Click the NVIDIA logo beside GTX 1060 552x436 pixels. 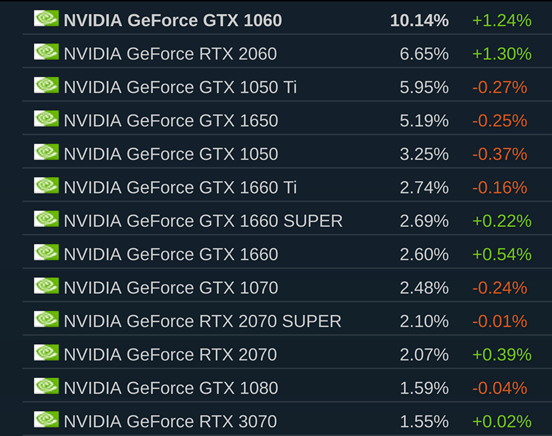pyautogui.click(x=46, y=18)
